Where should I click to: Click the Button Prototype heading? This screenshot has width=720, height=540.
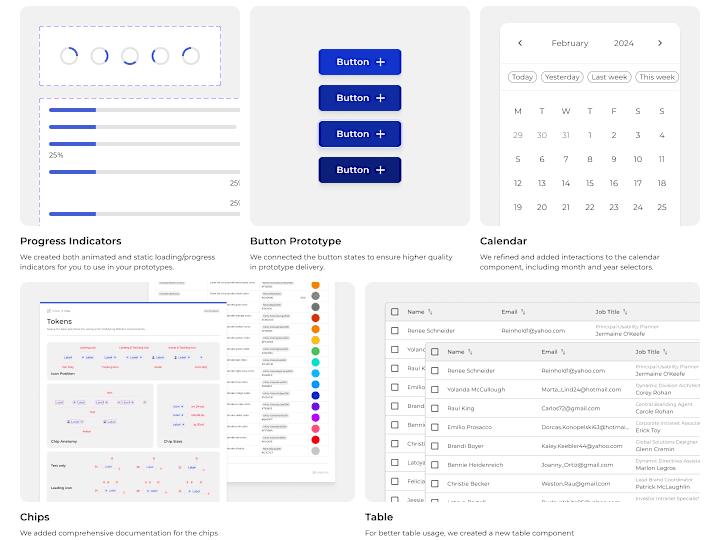pos(296,241)
